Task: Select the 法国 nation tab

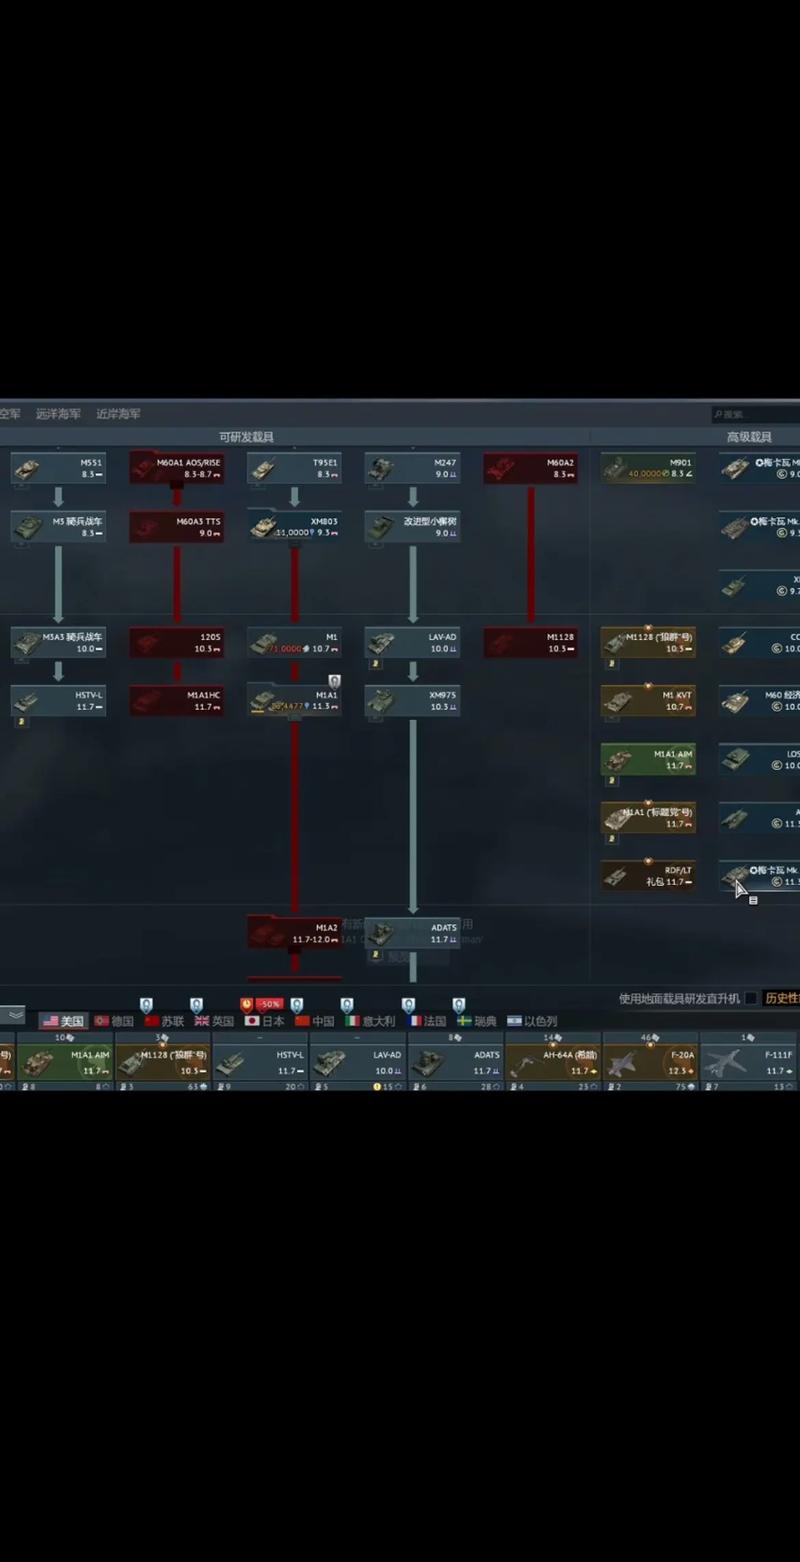Action: click(428, 1021)
